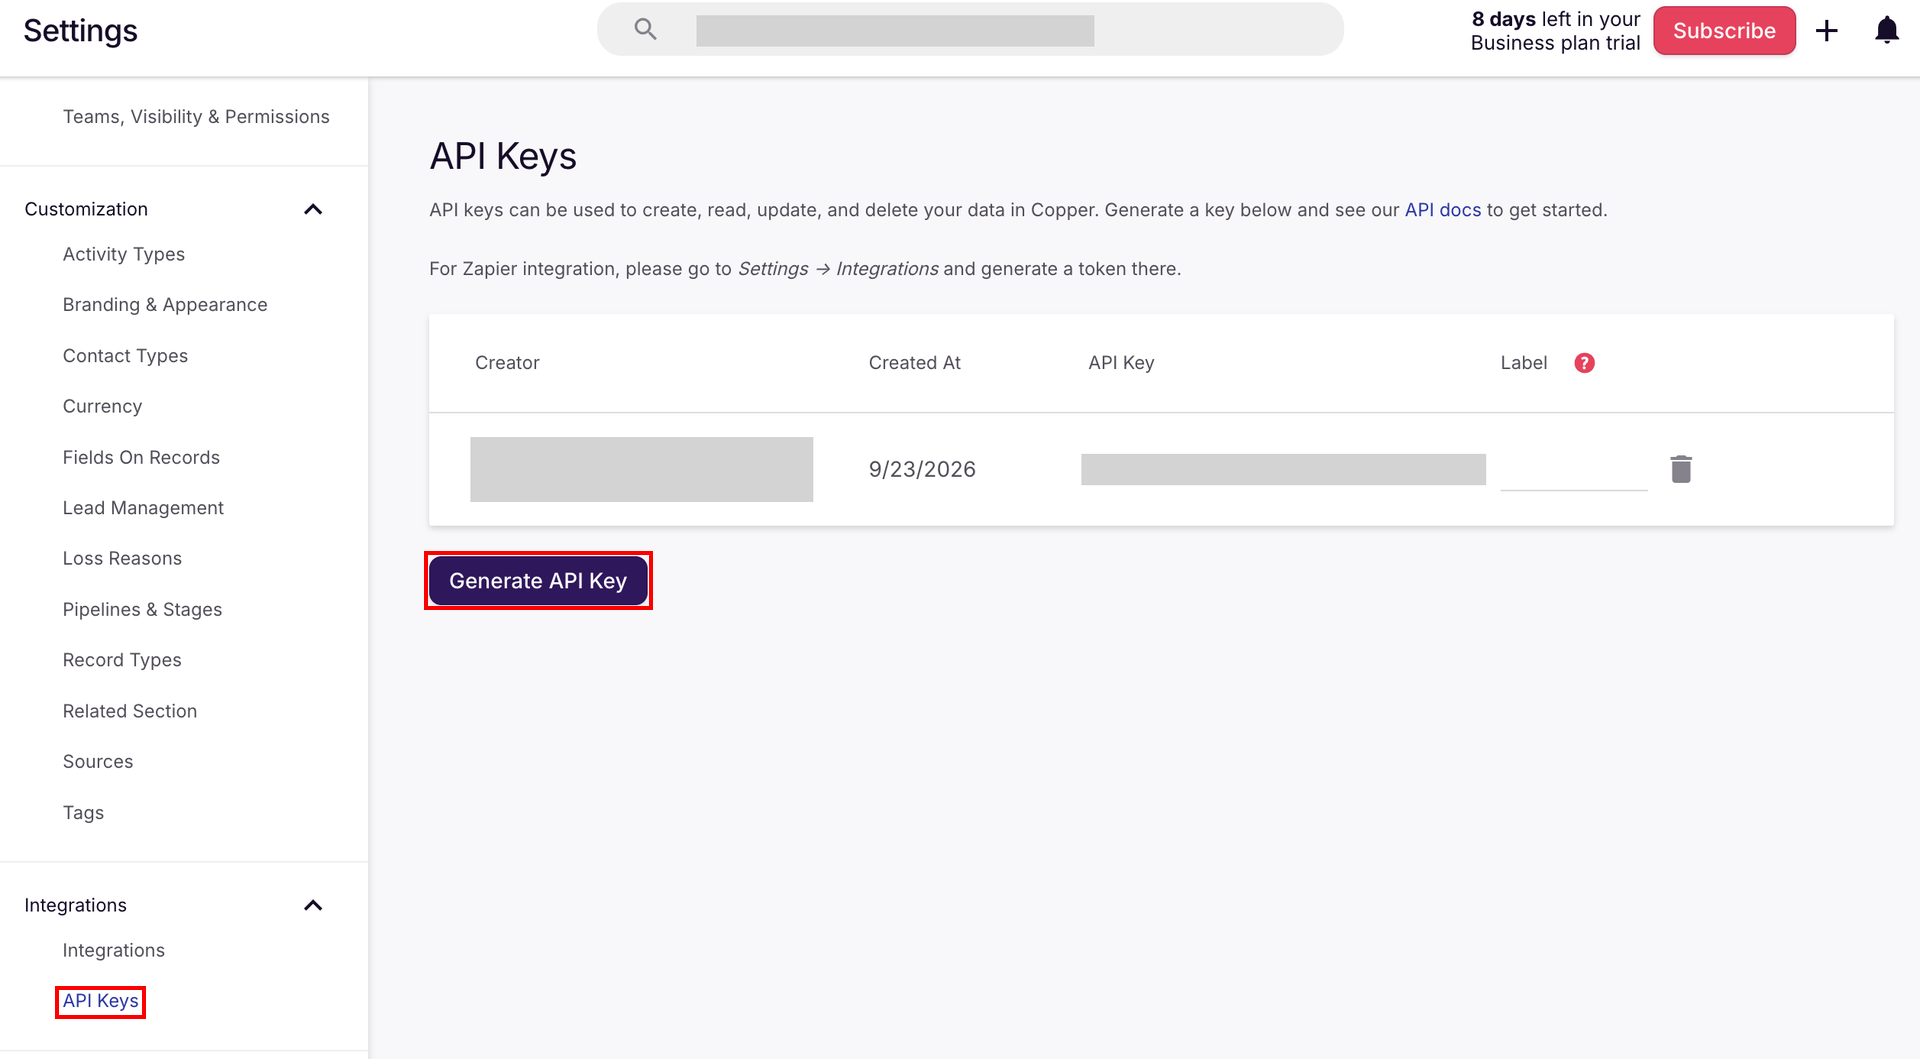Go to Lead Management
Screen dimensions: 1920x1059
click(143, 508)
